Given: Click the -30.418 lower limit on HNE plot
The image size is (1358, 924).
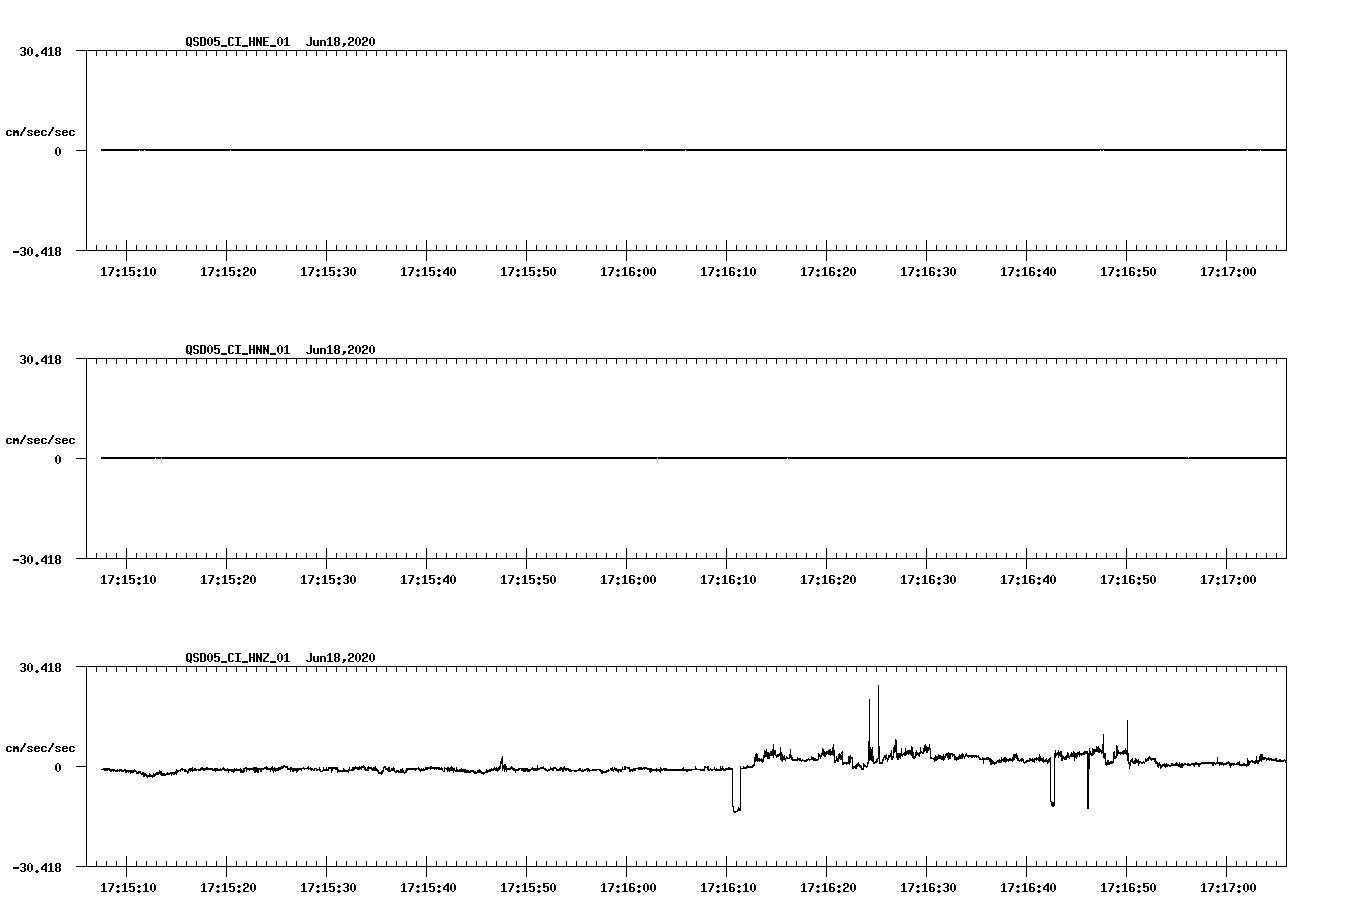Looking at the screenshot, I should click(x=37, y=252).
